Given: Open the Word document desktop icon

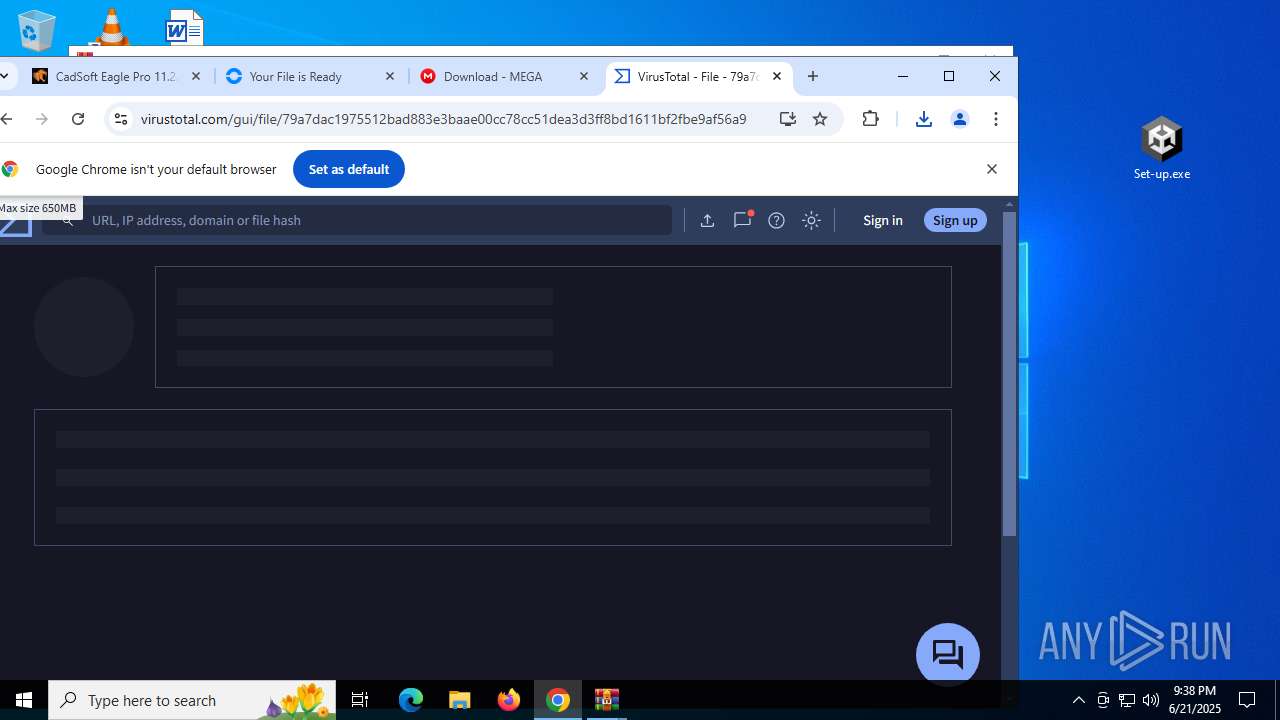Looking at the screenshot, I should (x=185, y=27).
